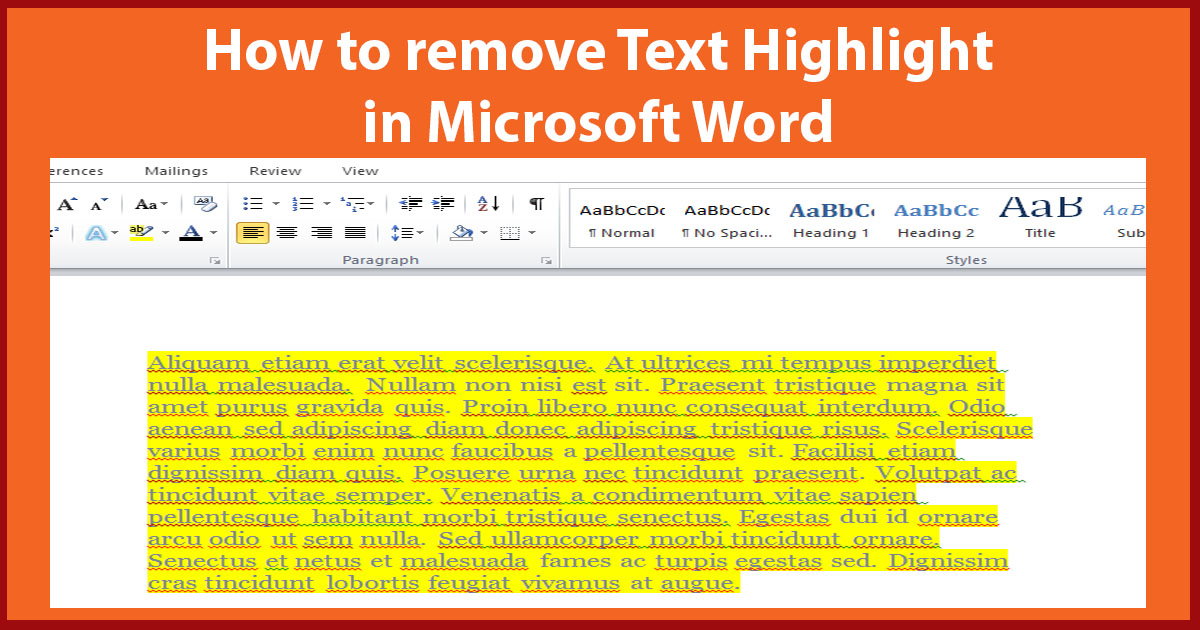Click the Grow Font icon
The image size is (1200, 630).
pos(66,202)
